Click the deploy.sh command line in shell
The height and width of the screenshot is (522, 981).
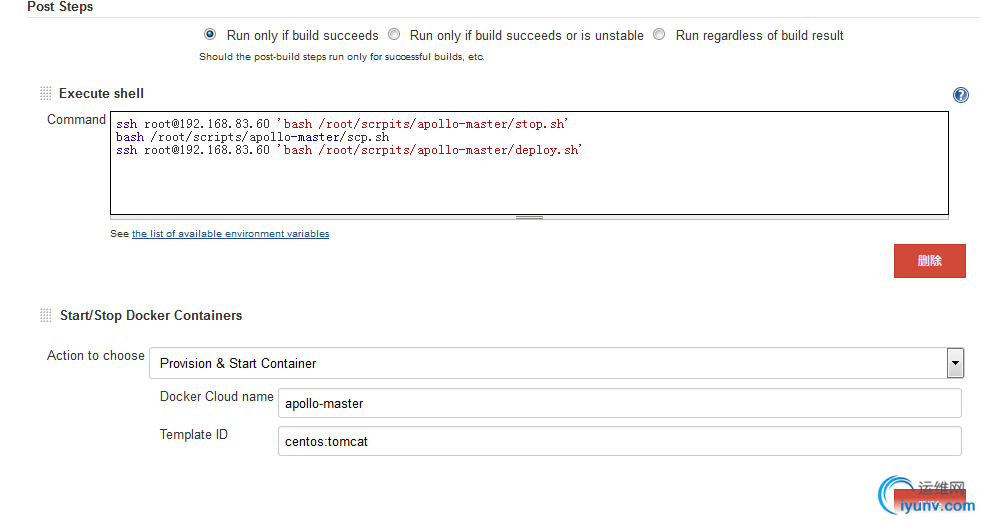tap(349, 150)
